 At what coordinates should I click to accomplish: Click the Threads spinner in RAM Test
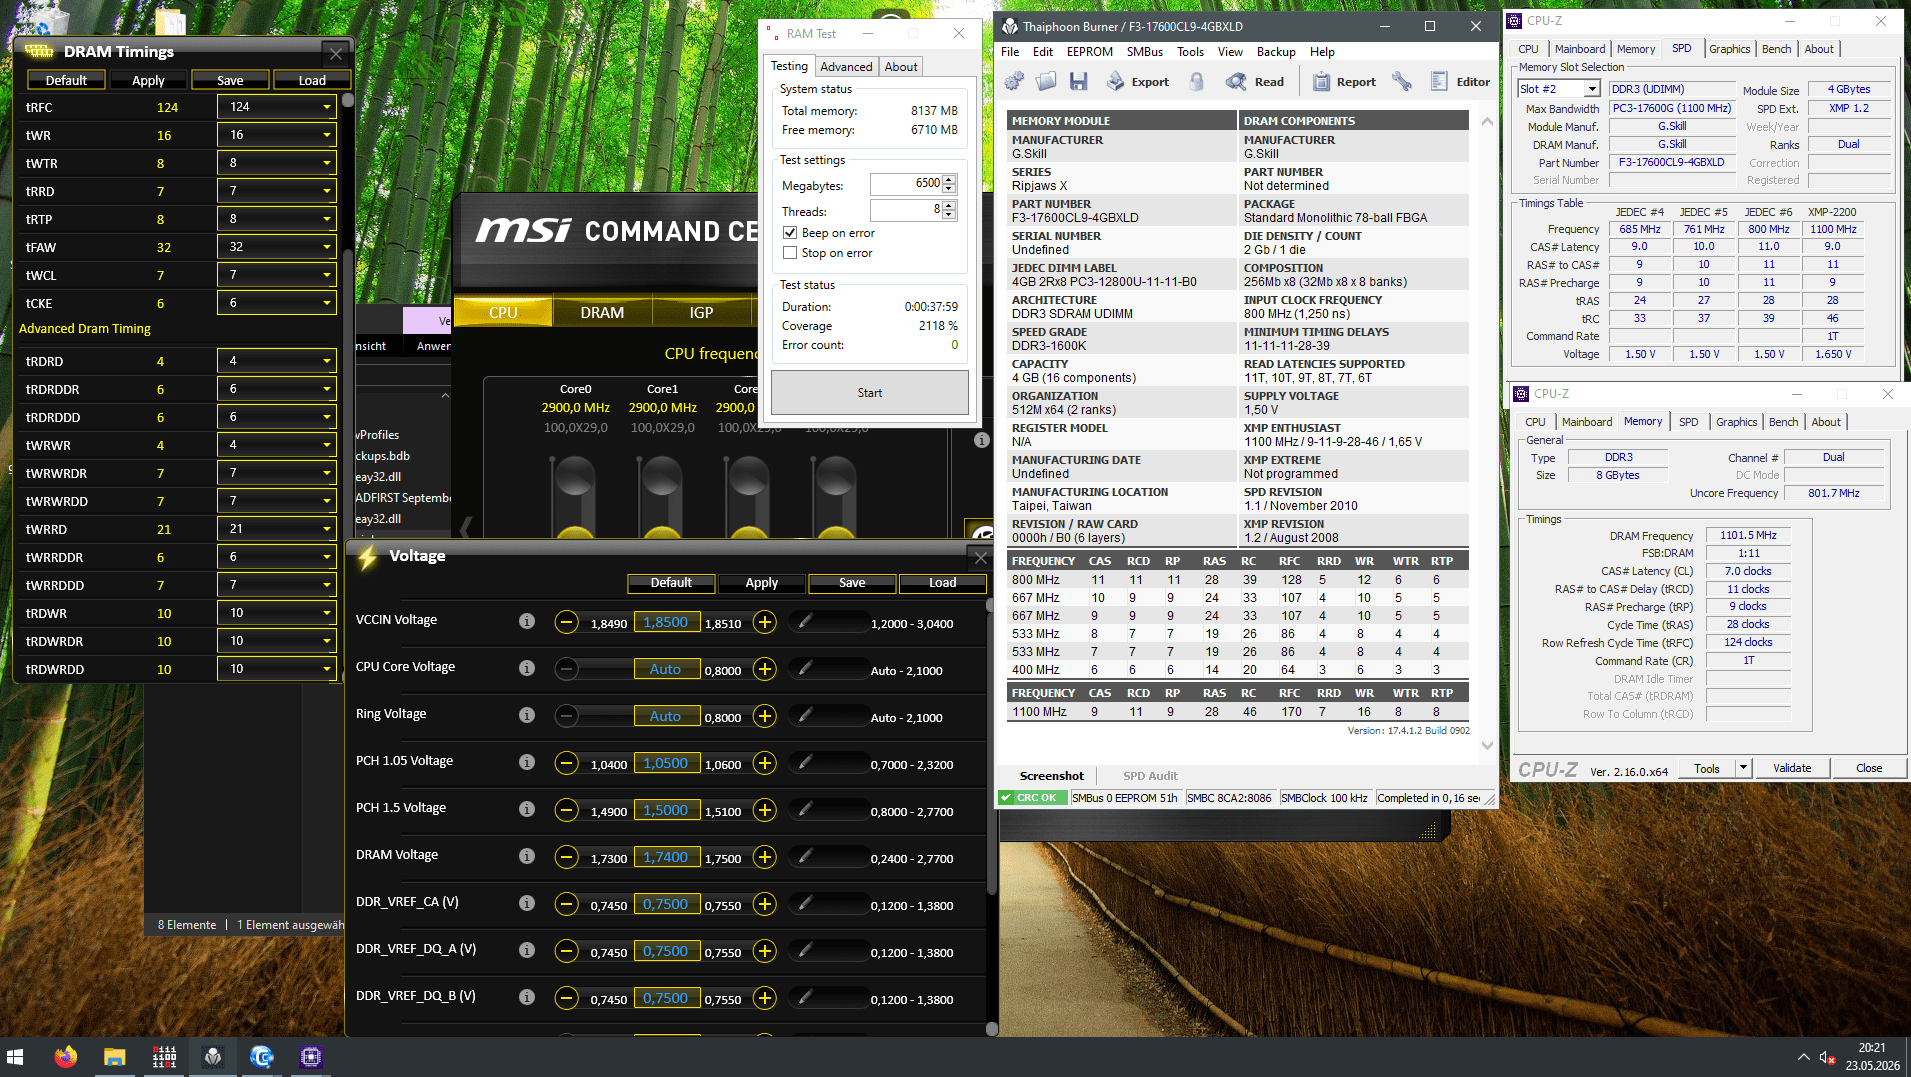pos(949,210)
